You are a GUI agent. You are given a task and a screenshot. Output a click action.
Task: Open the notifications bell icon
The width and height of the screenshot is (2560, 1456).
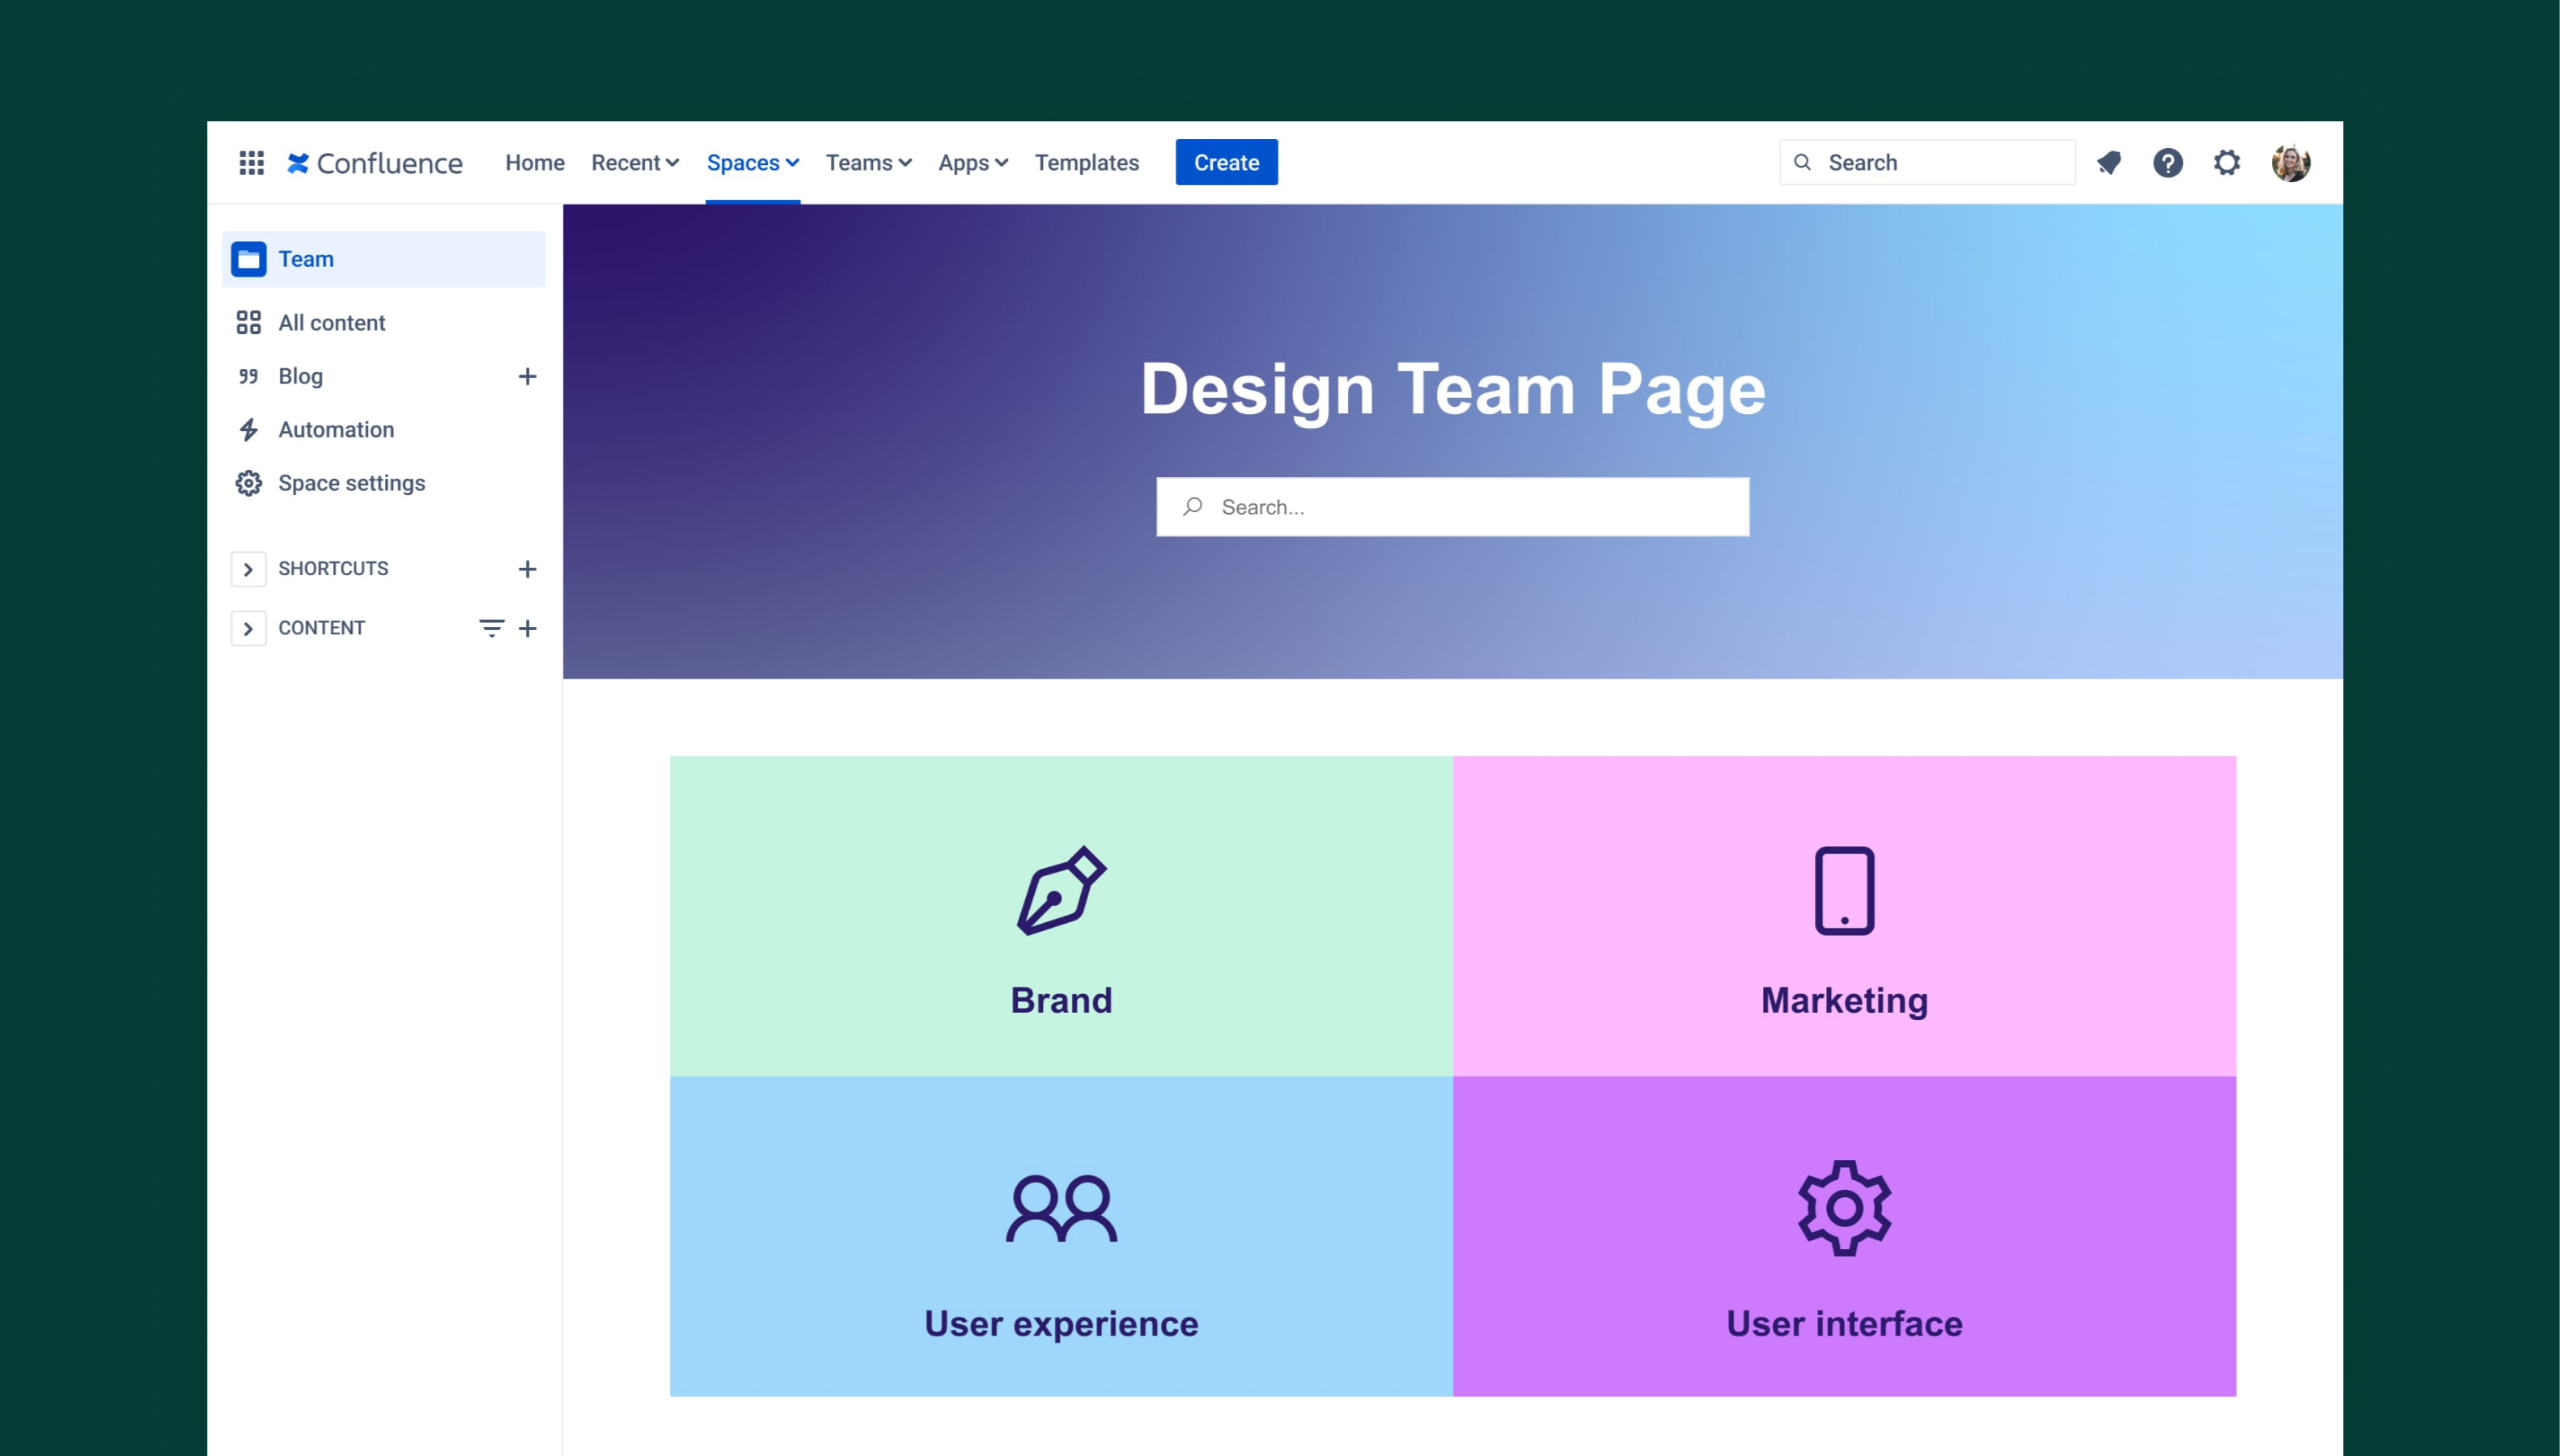tap(2109, 162)
